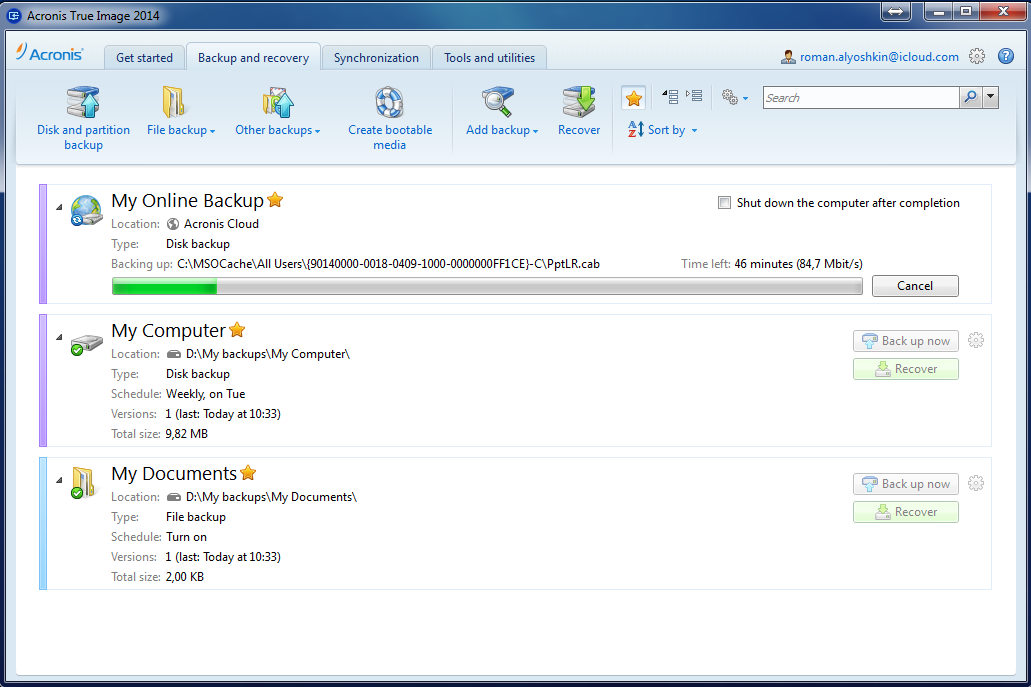Open the search options dropdown arrow

pos(990,98)
